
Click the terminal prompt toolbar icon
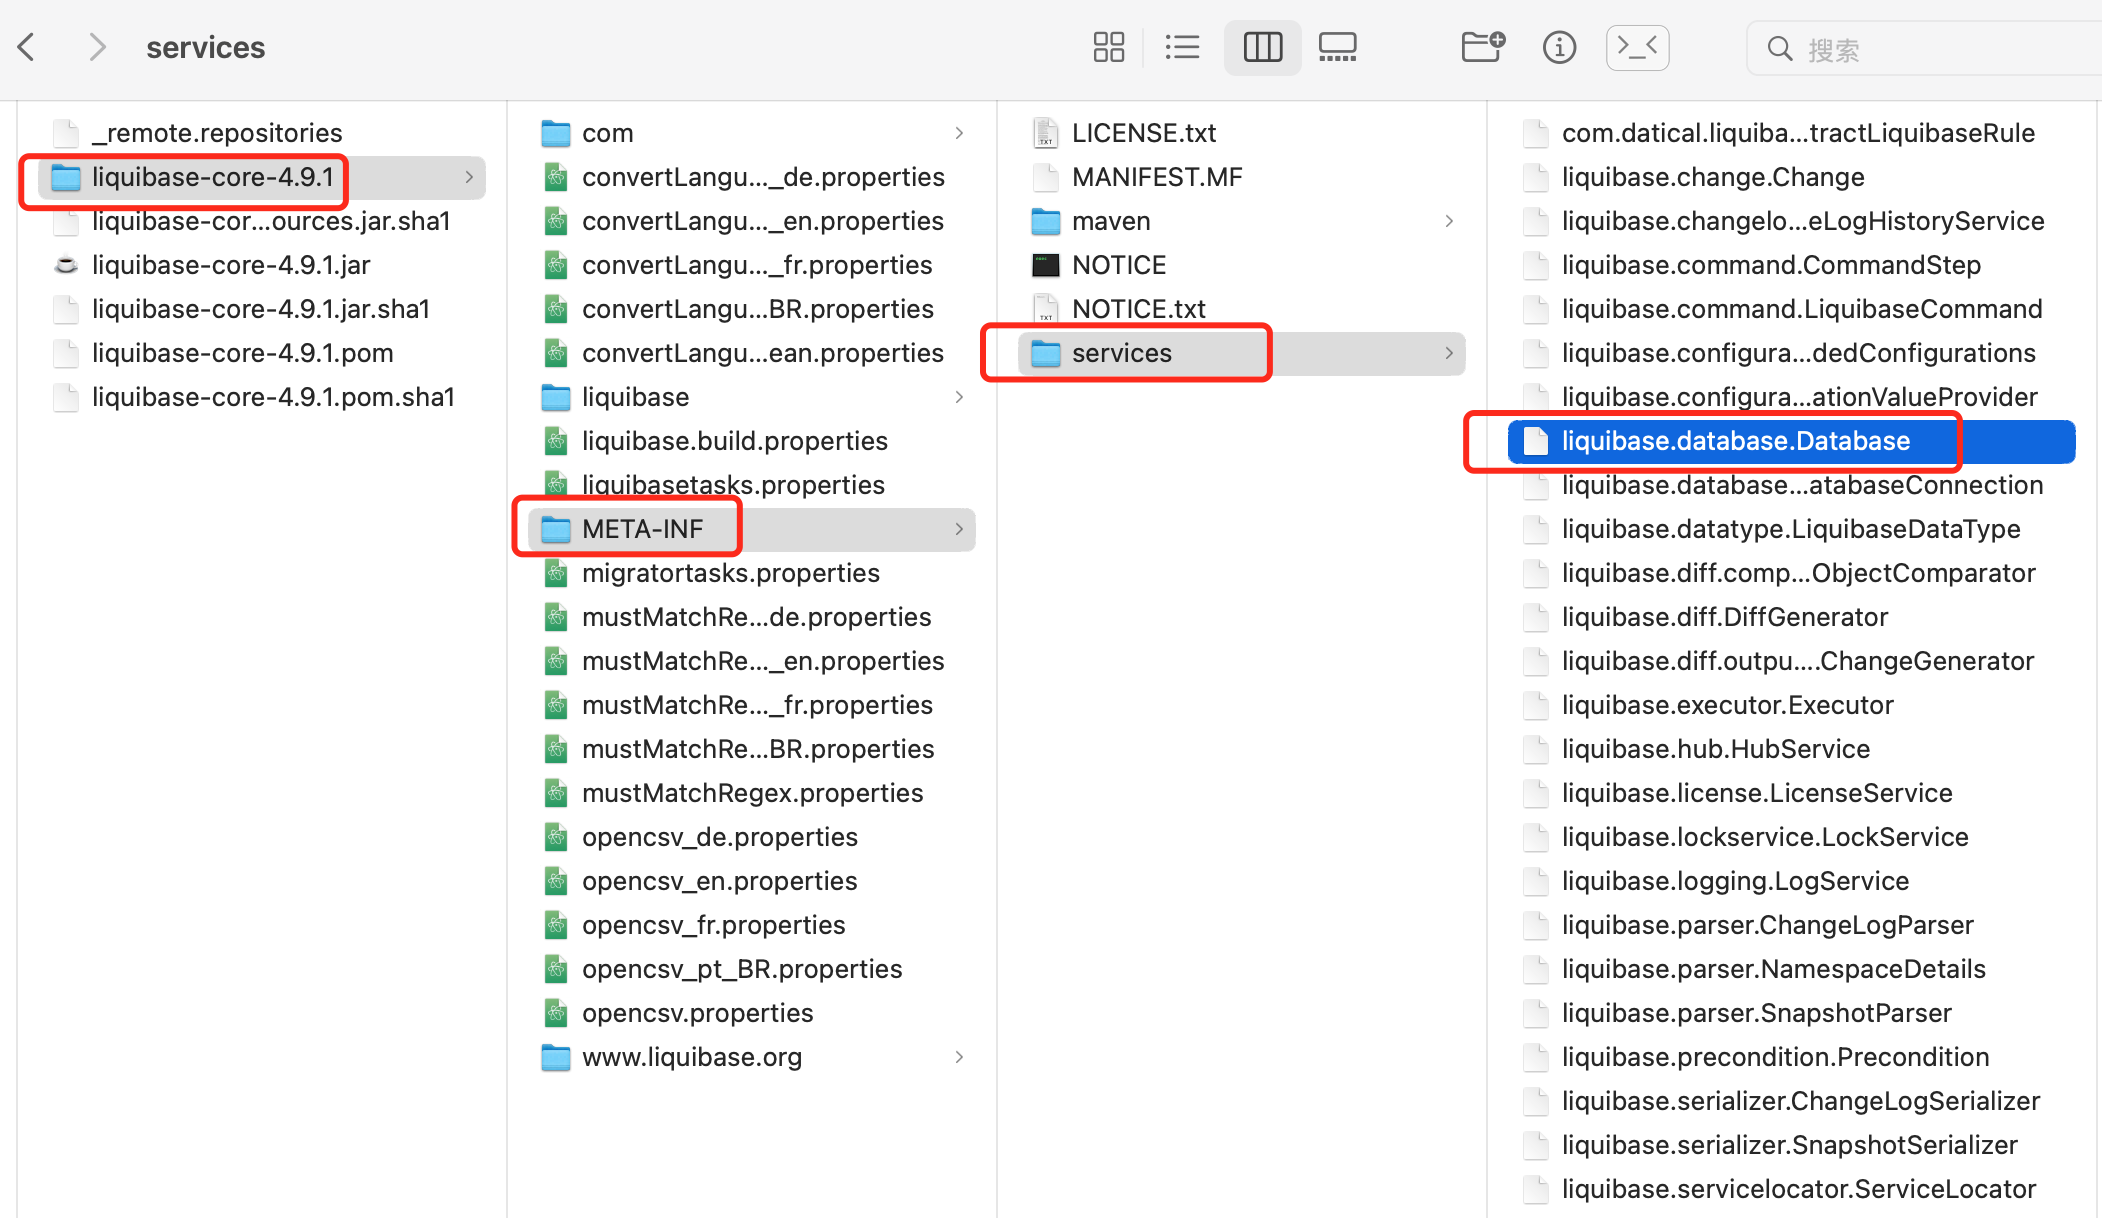tap(1637, 46)
